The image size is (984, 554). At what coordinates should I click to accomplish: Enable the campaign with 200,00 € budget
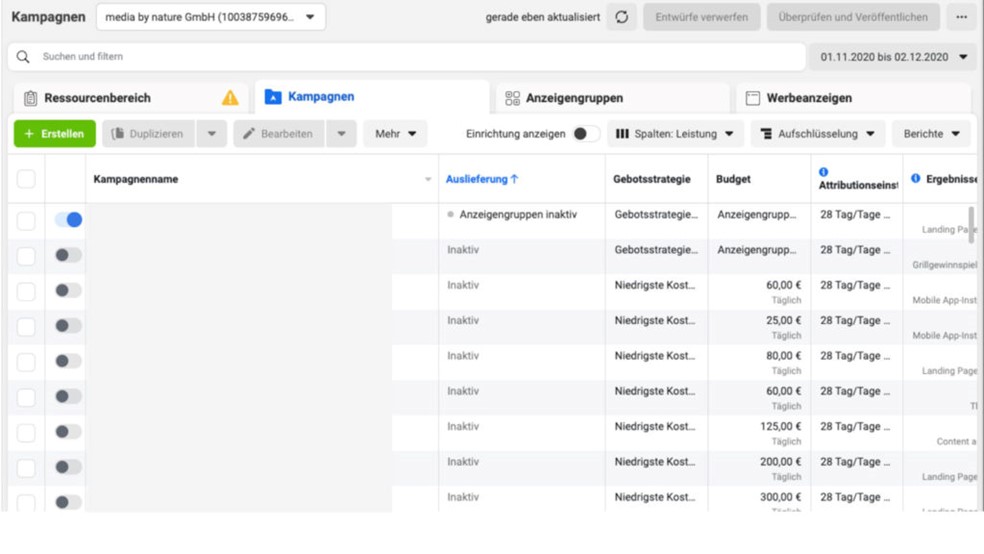click(68, 467)
